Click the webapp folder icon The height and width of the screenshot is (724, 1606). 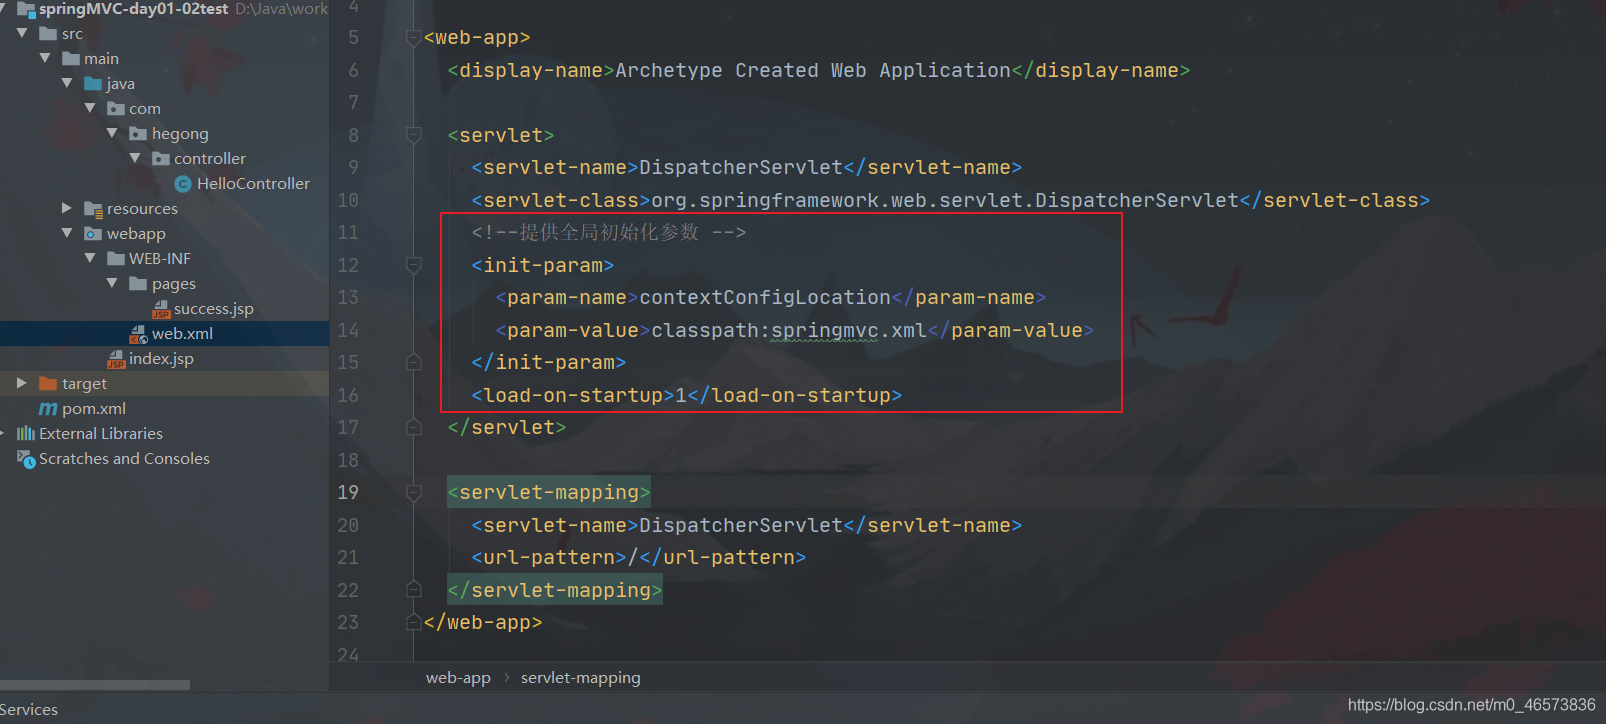tap(93, 233)
